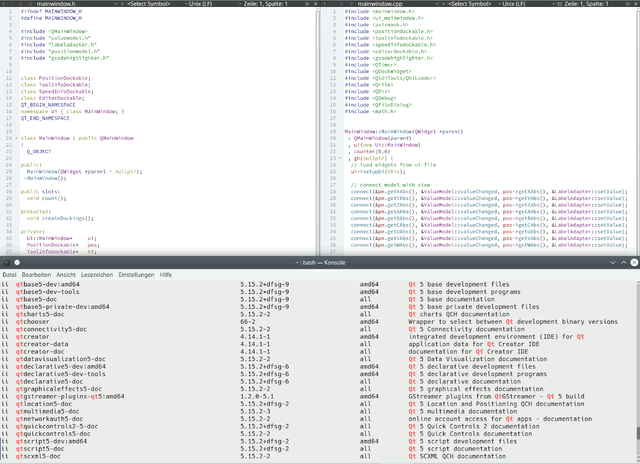Open the Hilfe menu in Konsole
The image size is (640, 464).
[x=166, y=275]
